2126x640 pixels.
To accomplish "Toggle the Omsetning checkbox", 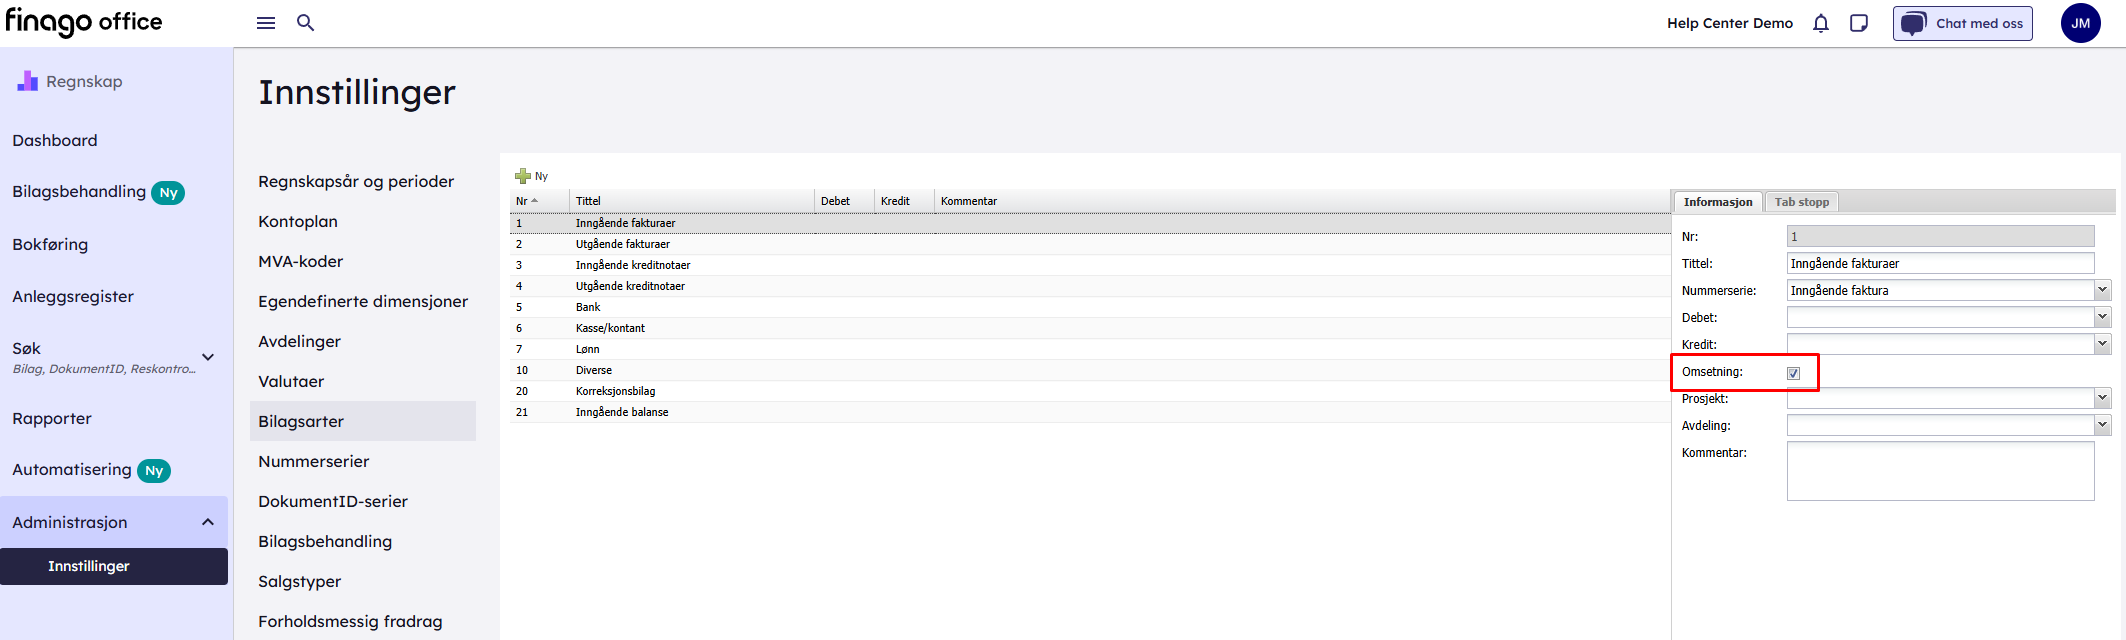I will (x=1794, y=373).
